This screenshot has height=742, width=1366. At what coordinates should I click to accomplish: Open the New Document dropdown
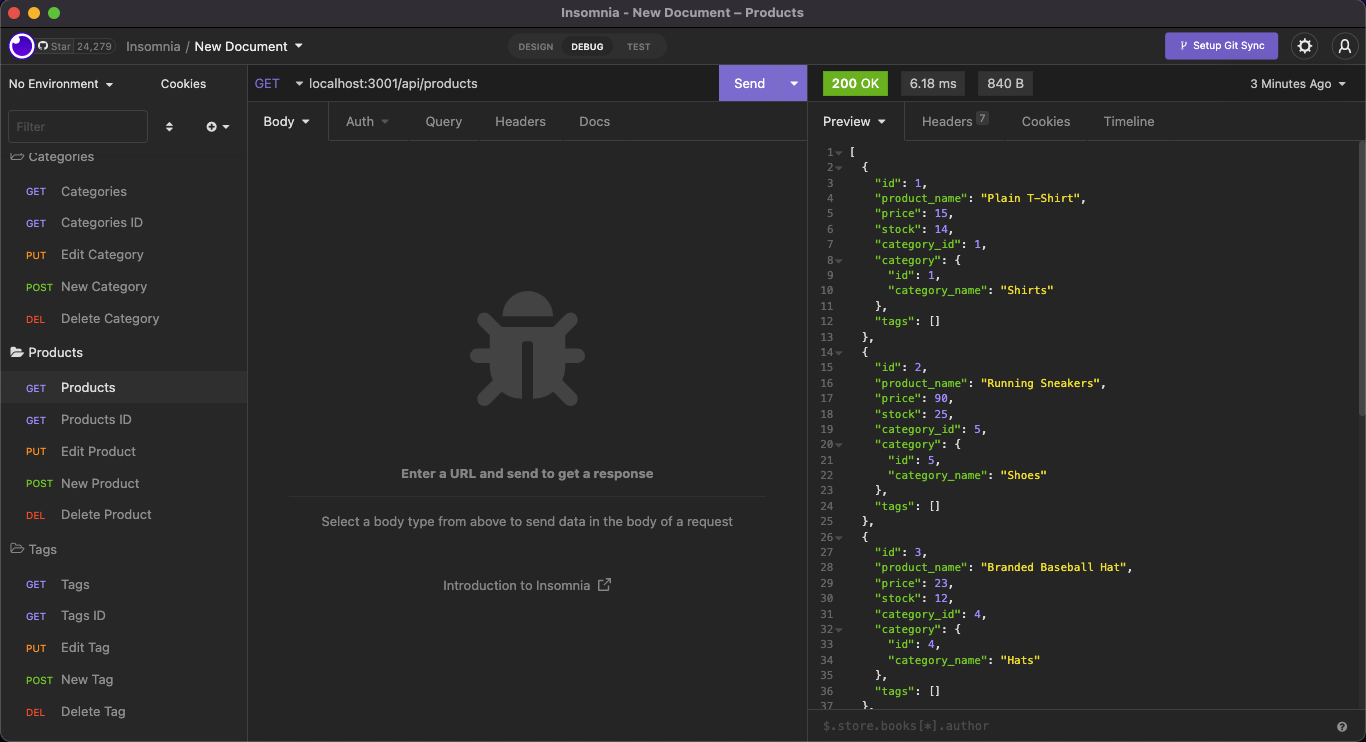(x=249, y=46)
